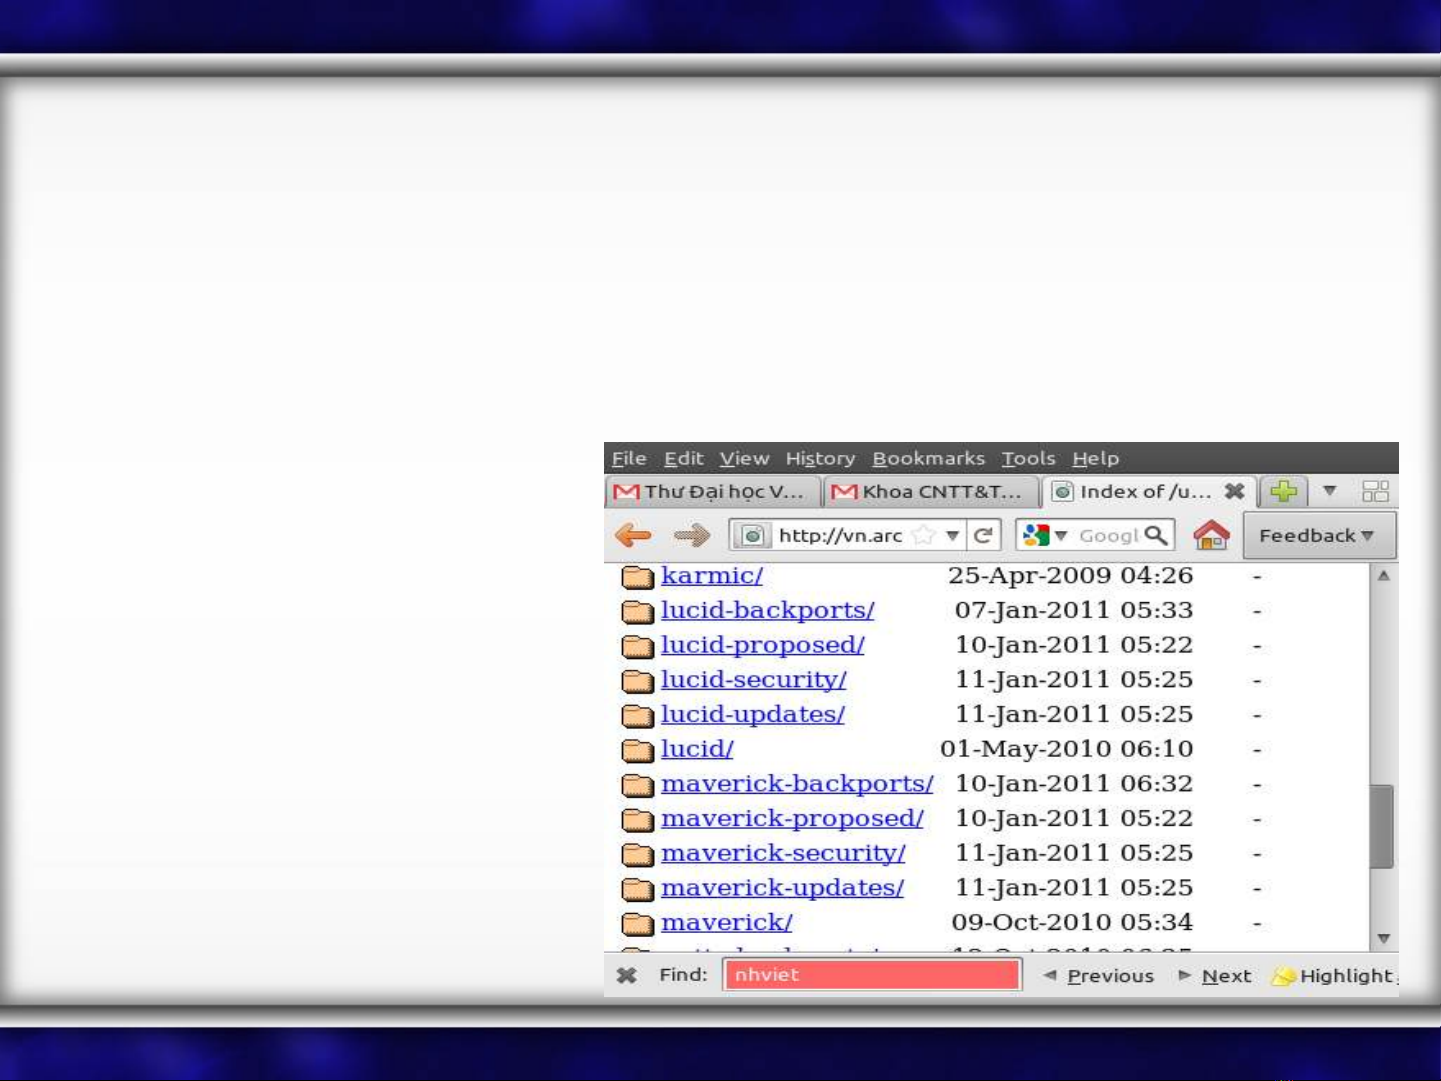Image resolution: width=1441 pixels, height=1081 pixels.
Task: Bookmark the page with the star icon
Action: [x=924, y=536]
